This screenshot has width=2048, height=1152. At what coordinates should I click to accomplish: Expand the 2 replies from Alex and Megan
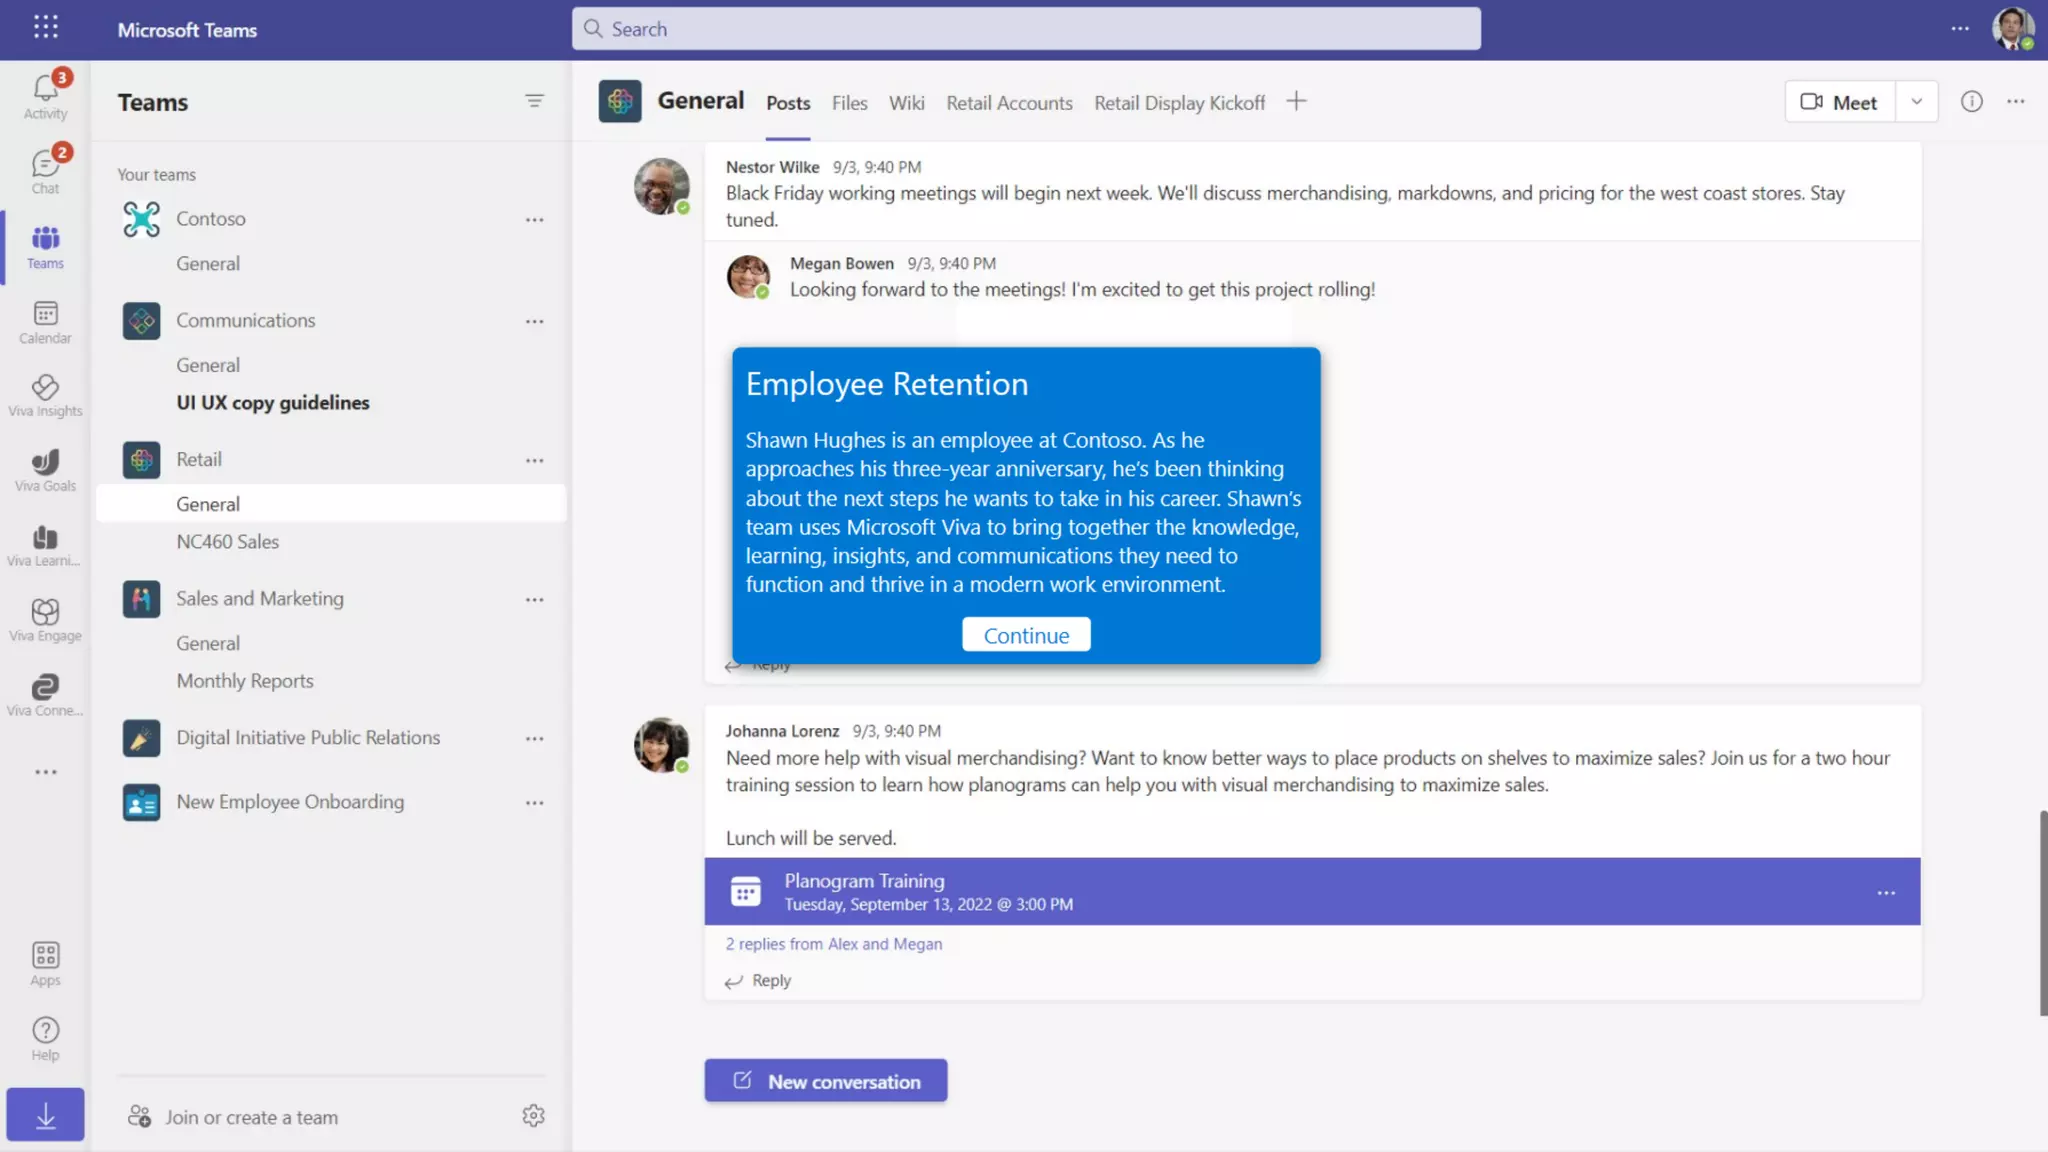[x=833, y=944]
